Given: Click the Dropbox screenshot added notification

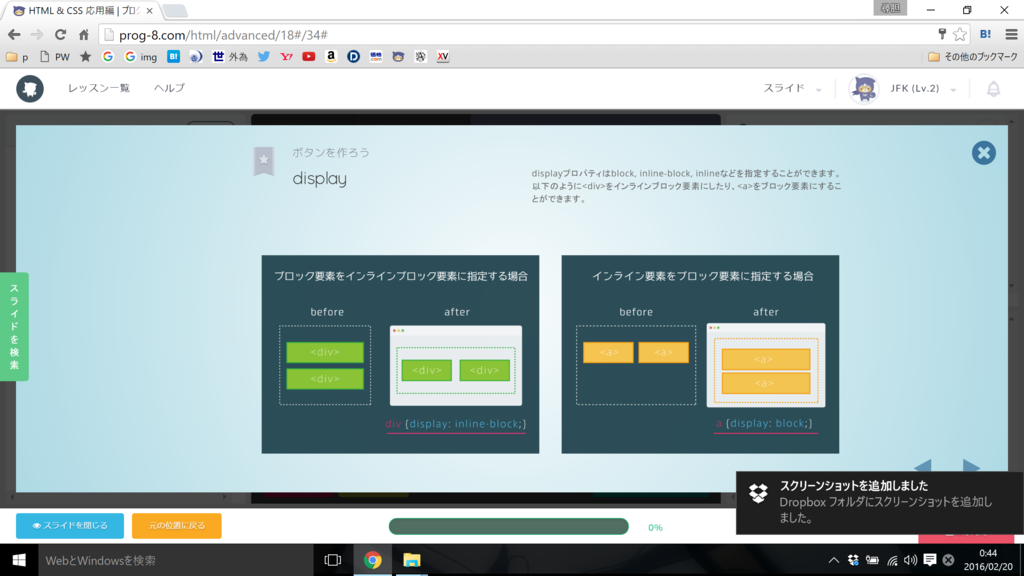Looking at the screenshot, I should coord(879,502).
